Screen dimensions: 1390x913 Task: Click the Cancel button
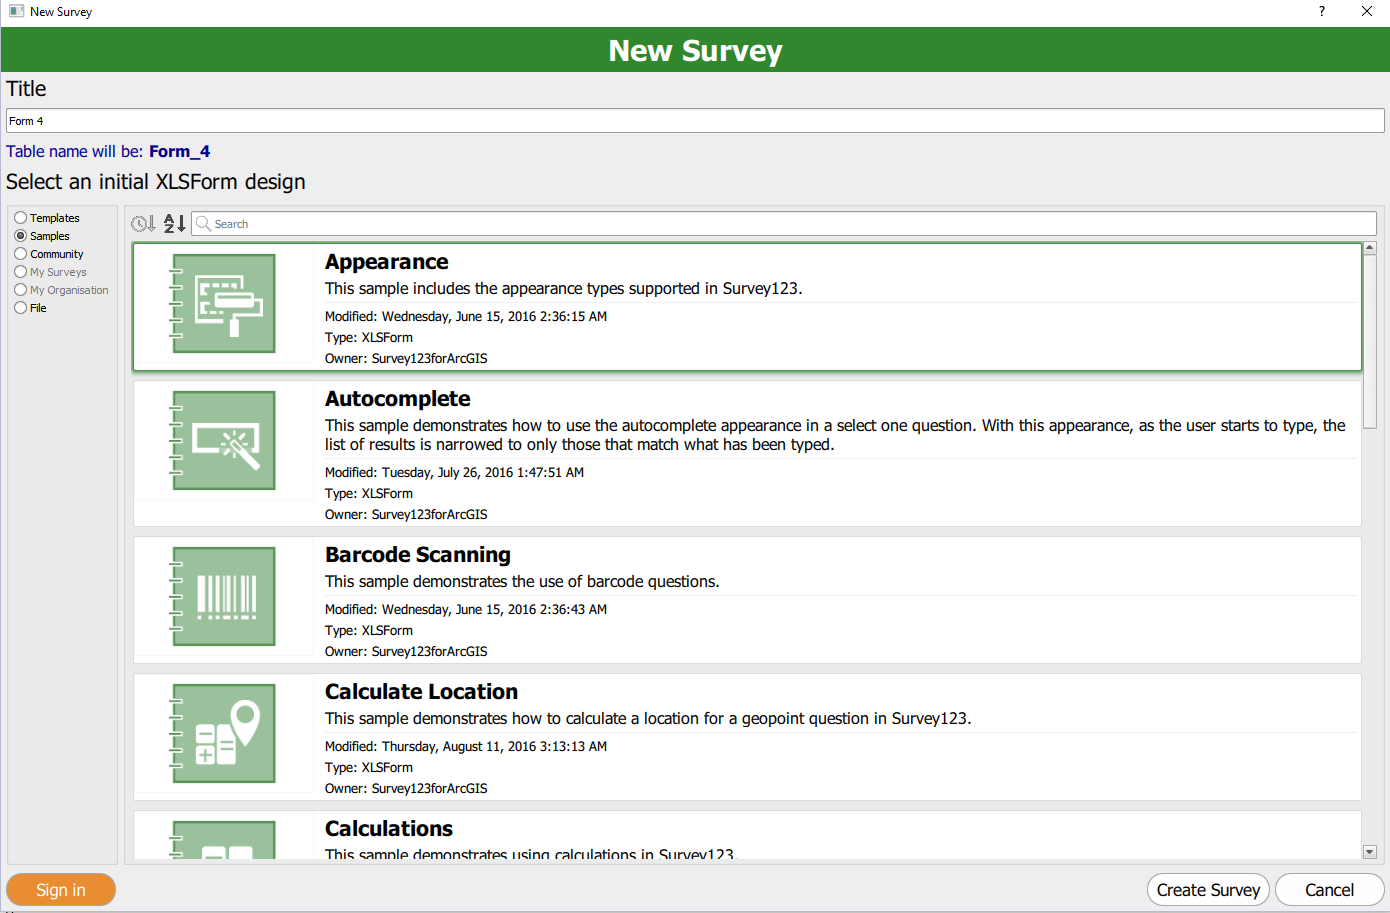pos(1329,890)
